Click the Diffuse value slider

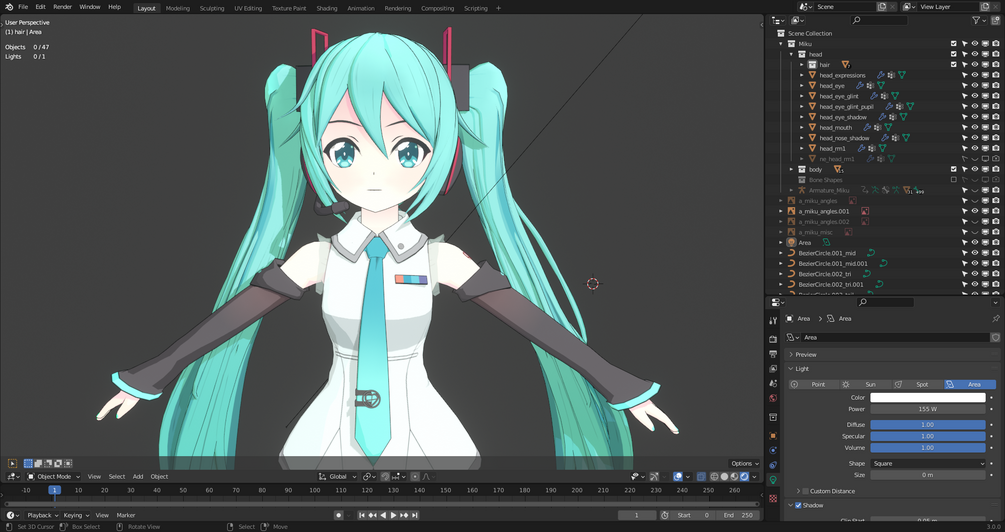point(927,425)
